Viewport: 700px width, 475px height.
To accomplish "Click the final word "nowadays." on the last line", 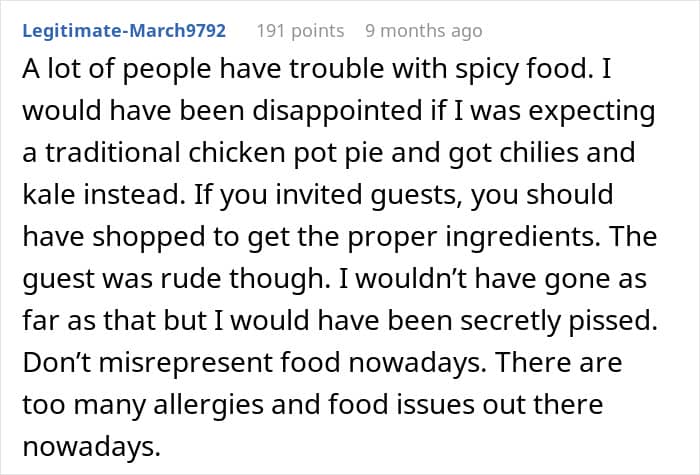I will 92,447.
